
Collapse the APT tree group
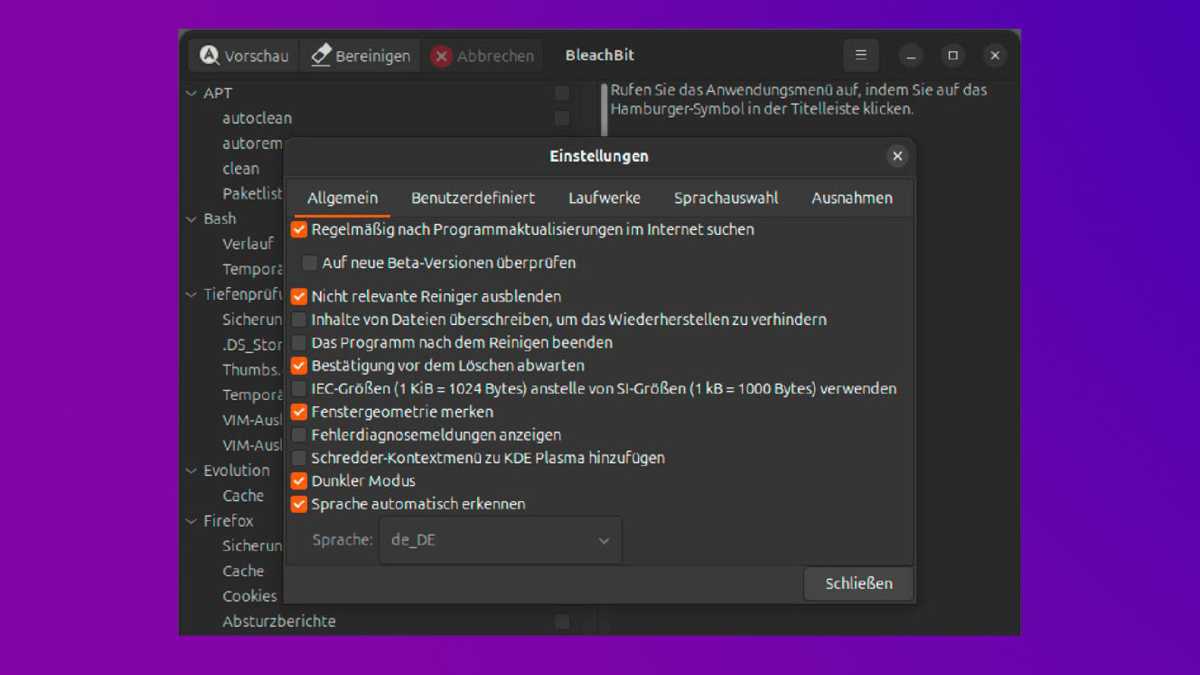pos(191,93)
